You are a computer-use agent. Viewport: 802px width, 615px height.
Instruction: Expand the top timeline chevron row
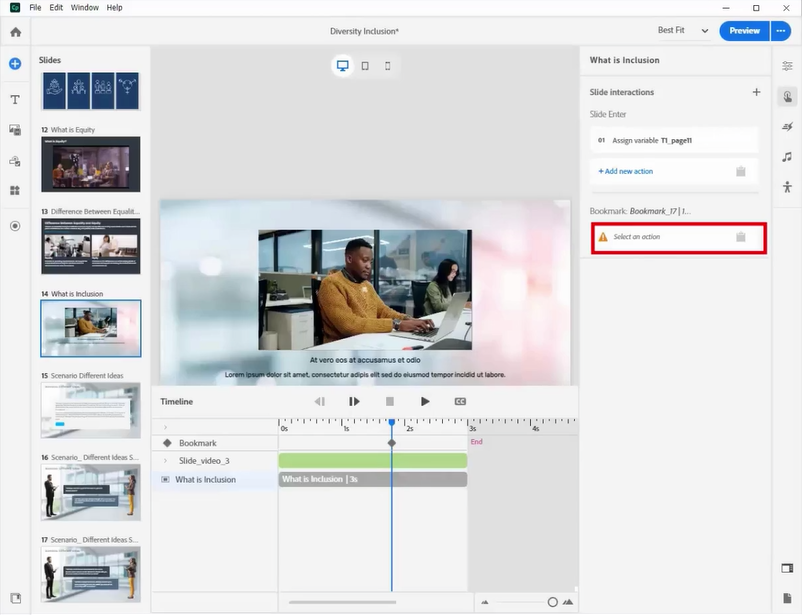coord(165,427)
